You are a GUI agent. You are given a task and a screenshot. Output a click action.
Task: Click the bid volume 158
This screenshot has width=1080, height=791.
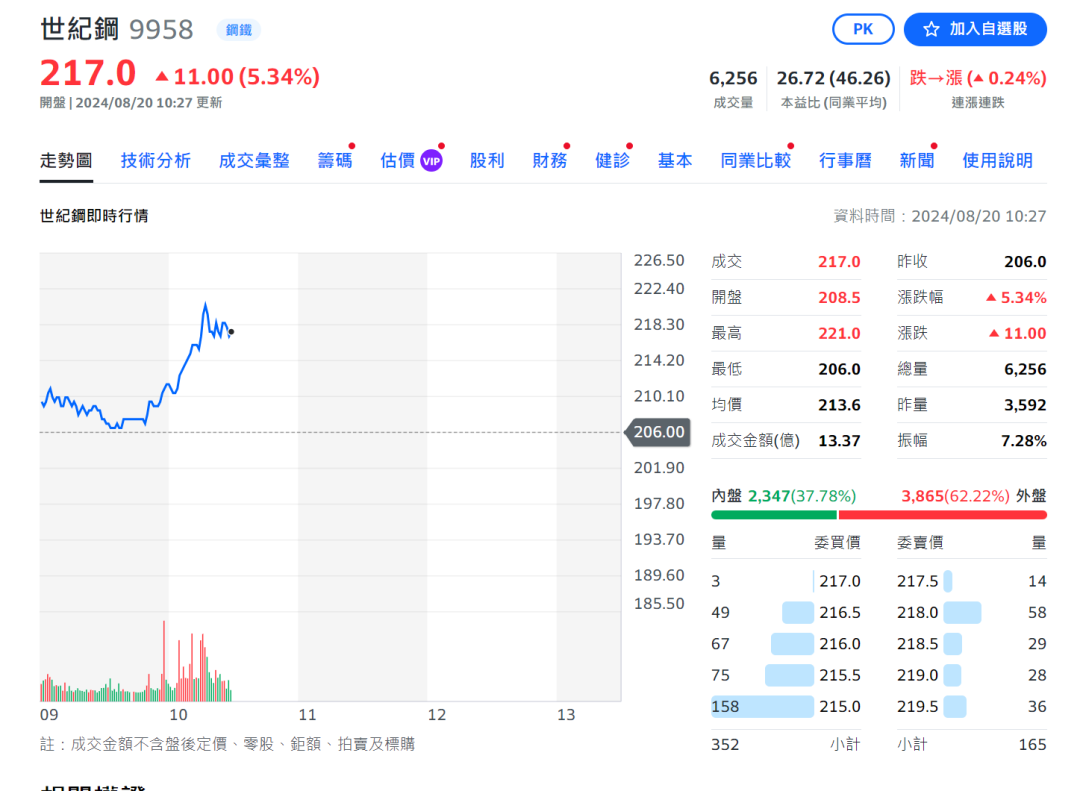click(x=725, y=707)
